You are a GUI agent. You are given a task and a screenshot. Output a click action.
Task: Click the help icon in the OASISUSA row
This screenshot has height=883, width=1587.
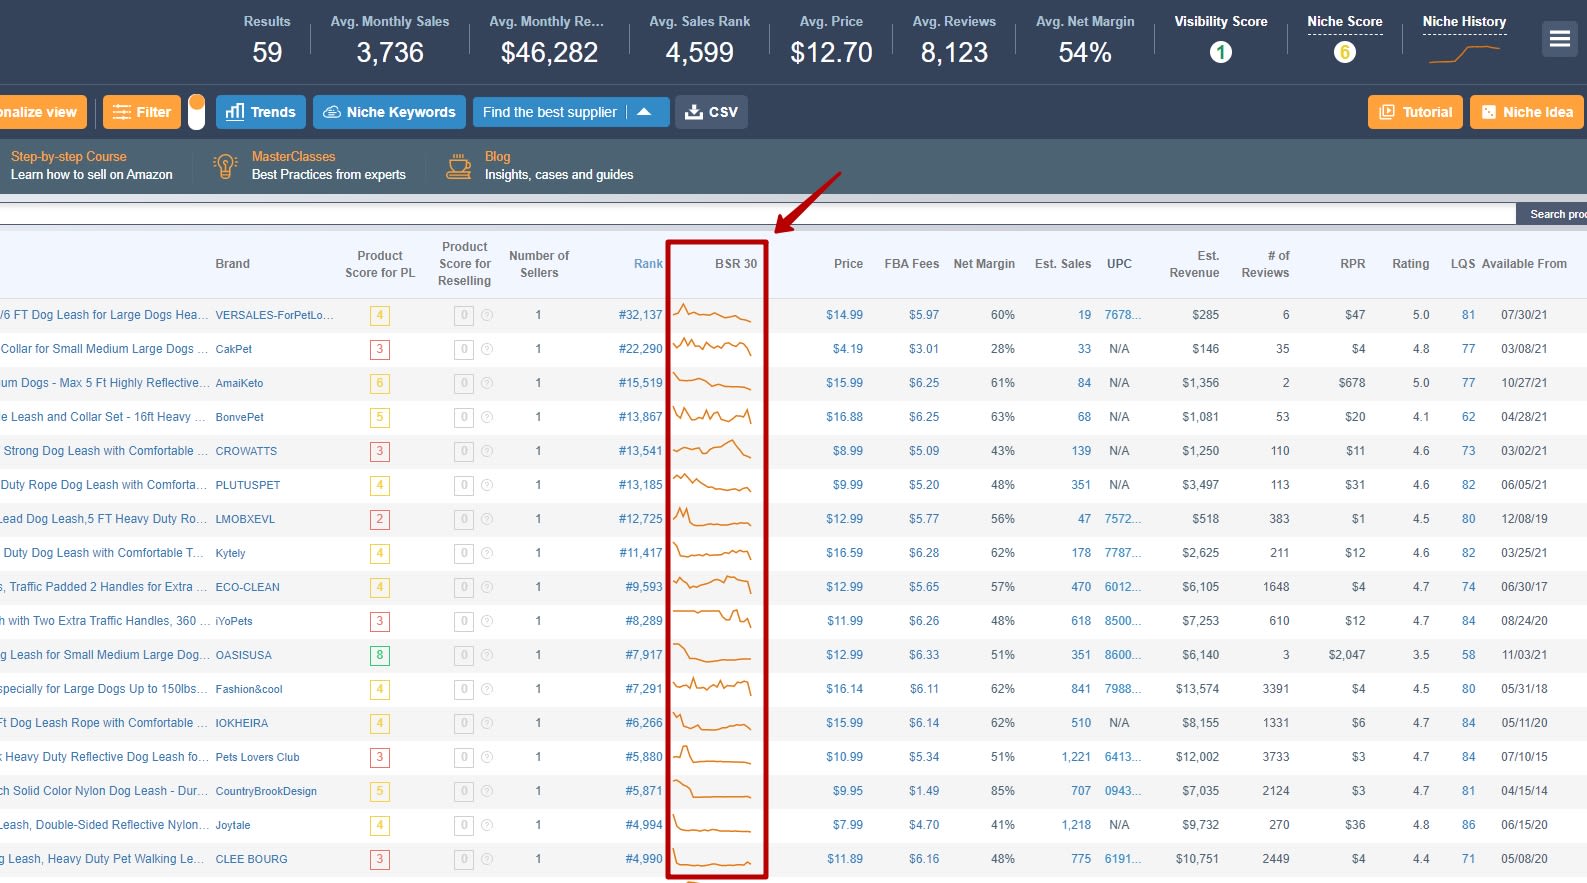(x=487, y=655)
